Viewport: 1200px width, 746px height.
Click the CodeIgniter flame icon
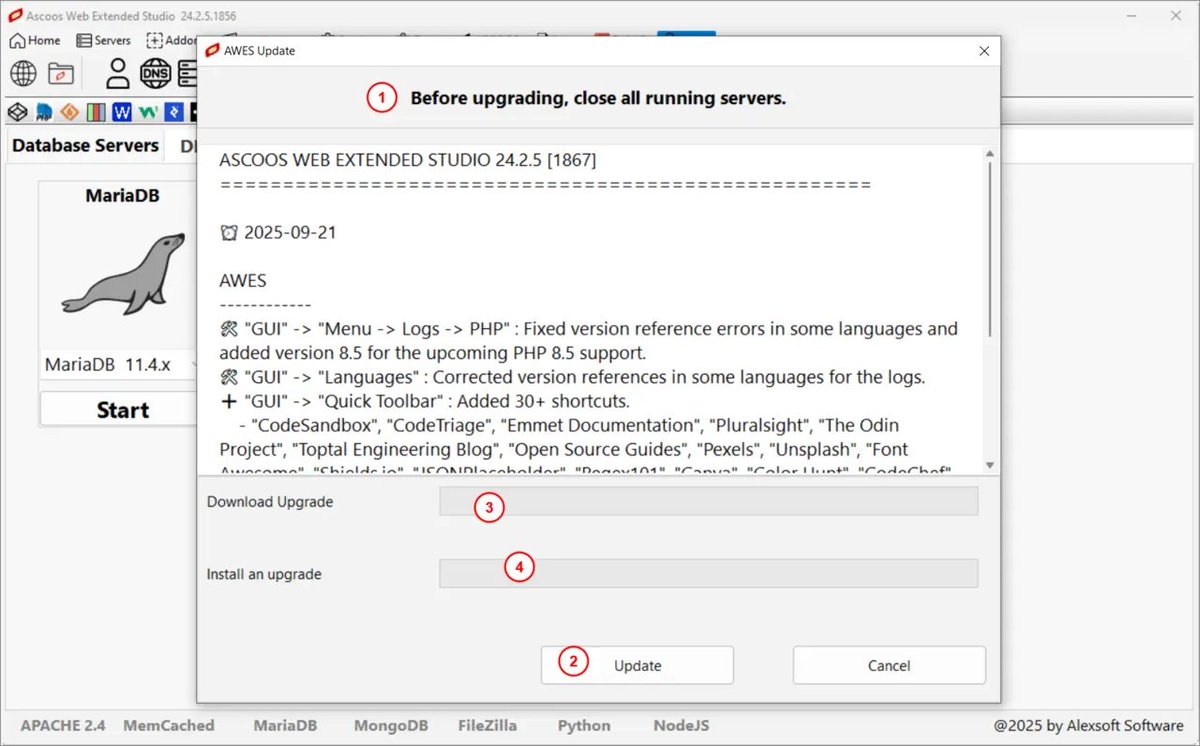[68, 112]
